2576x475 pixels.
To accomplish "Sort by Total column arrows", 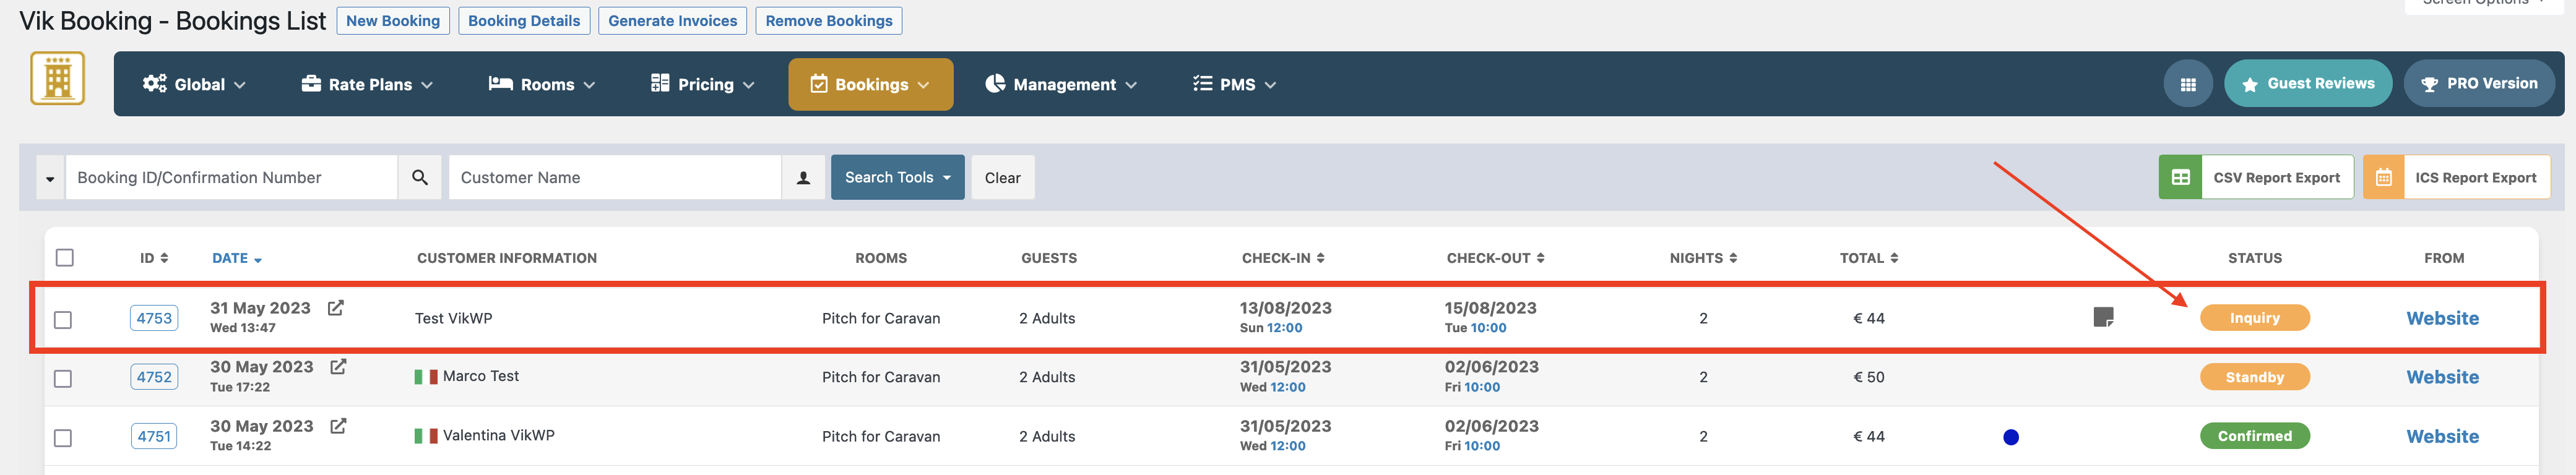I will [1894, 258].
